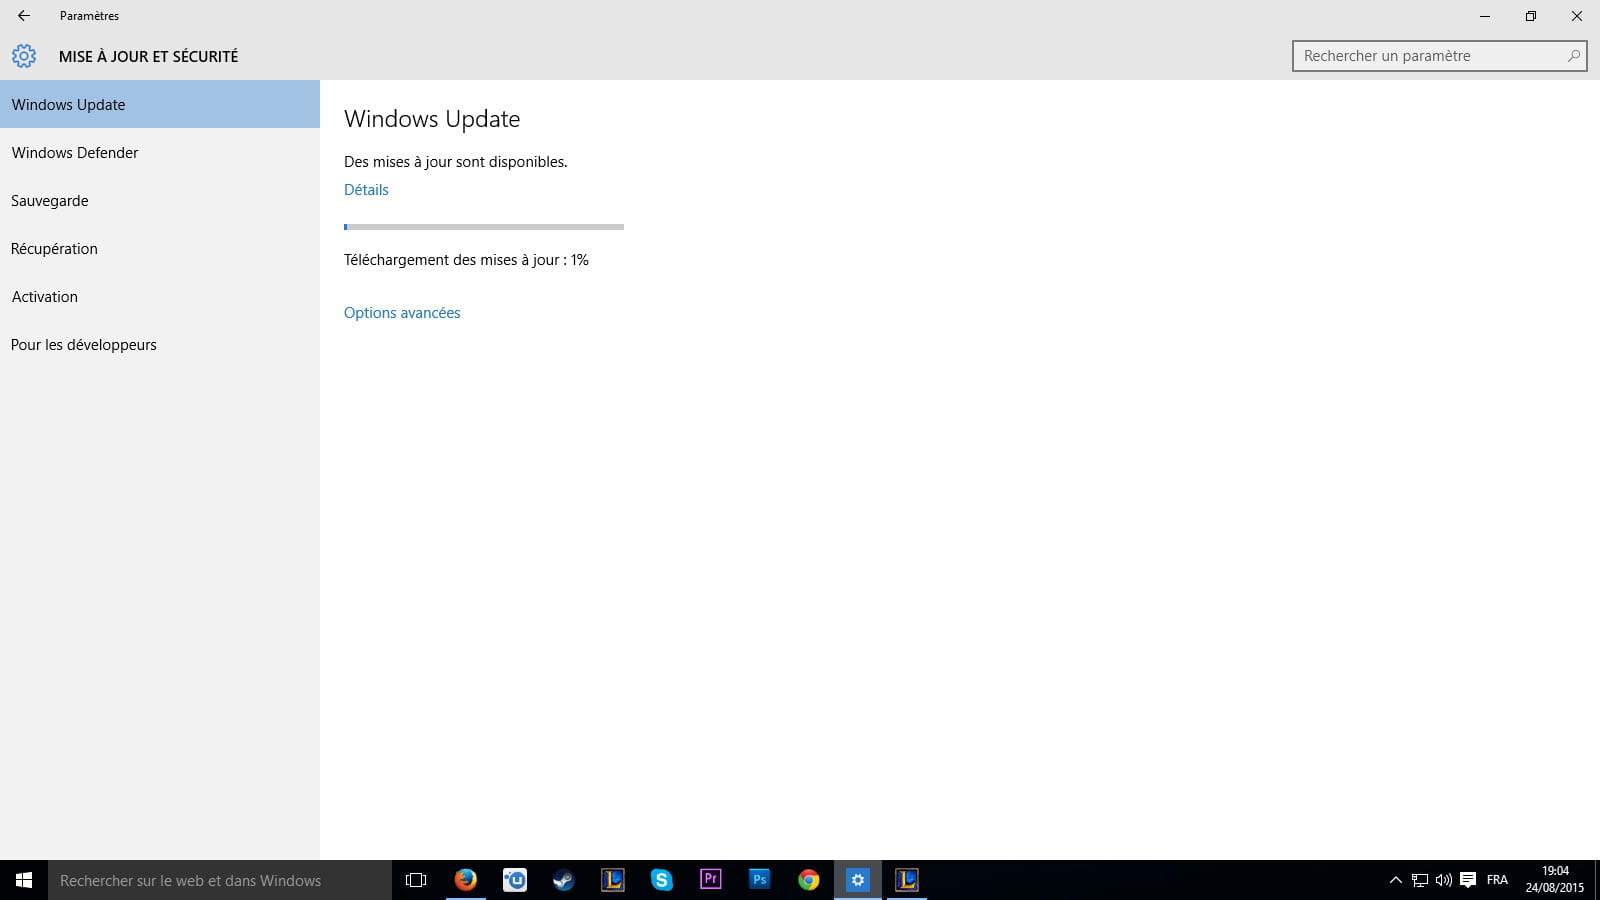This screenshot has width=1600, height=900.
Task: Click the magnifier icon in the search box
Action: pos(1573,56)
